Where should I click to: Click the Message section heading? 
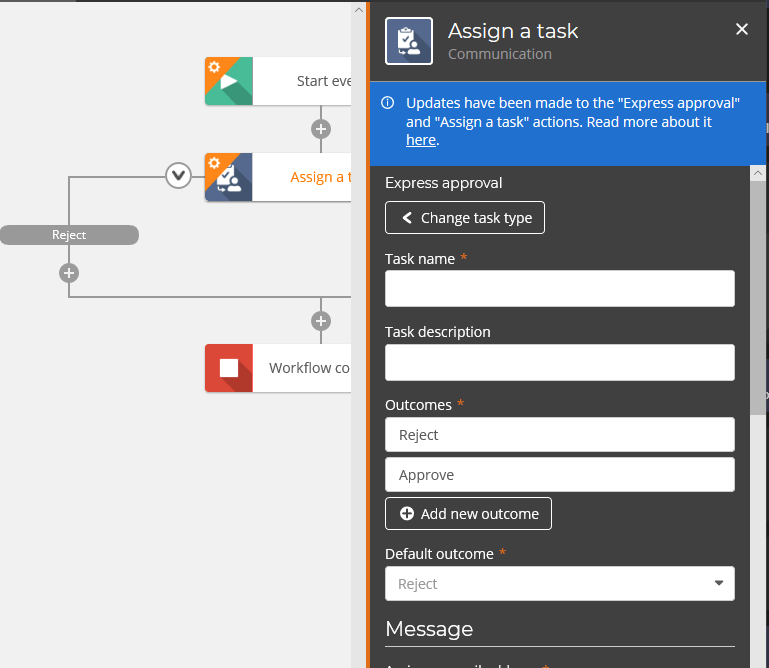(x=429, y=629)
